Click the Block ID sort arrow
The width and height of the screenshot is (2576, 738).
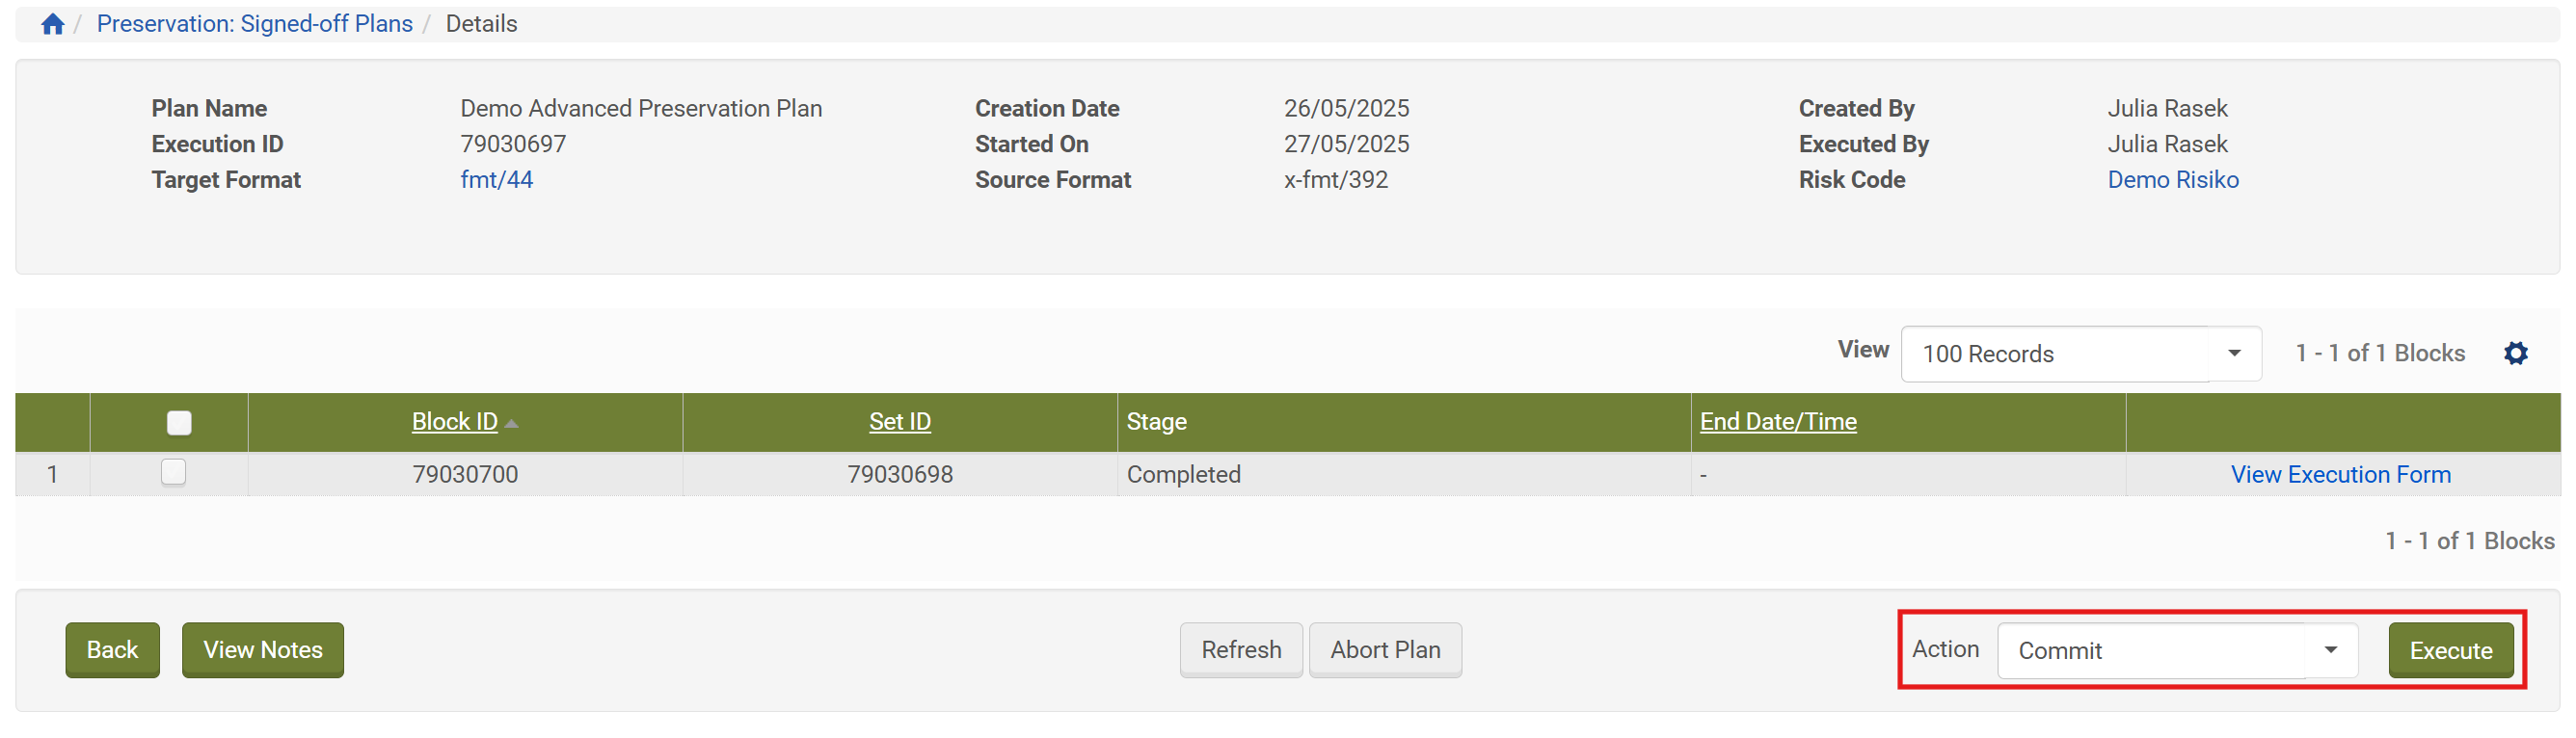(512, 424)
